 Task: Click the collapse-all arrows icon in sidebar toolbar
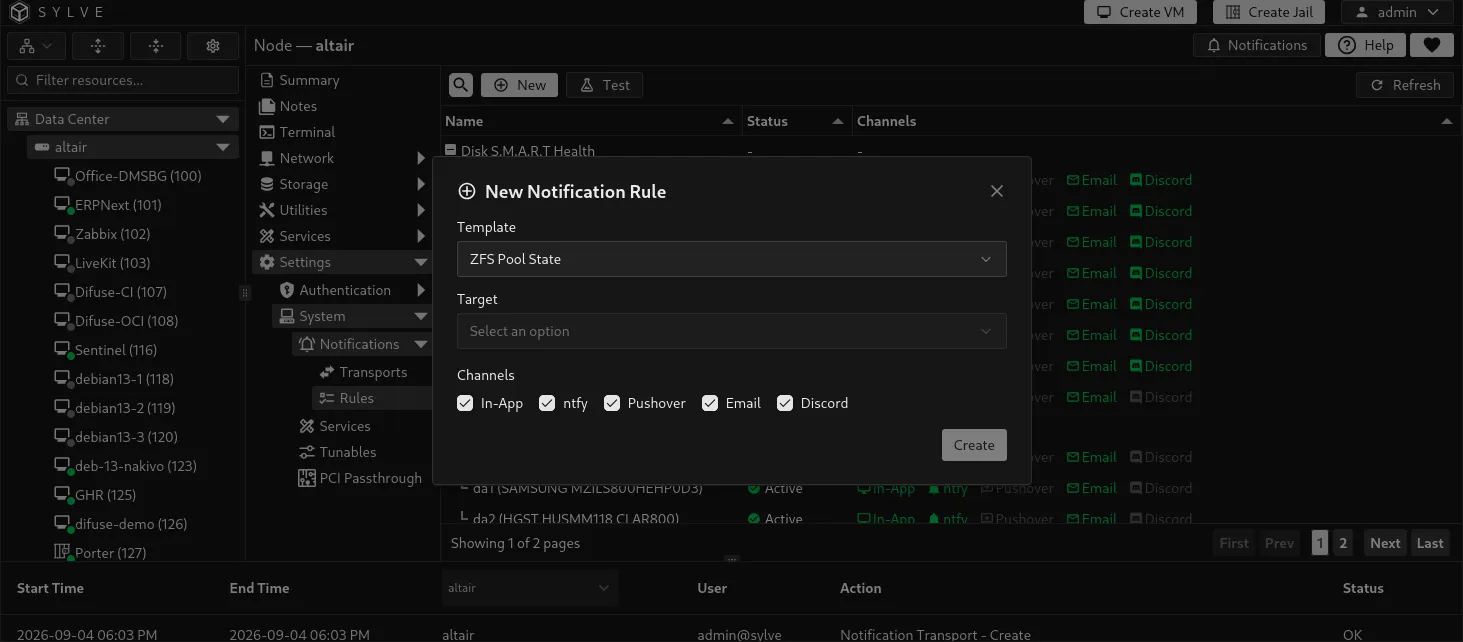[x=155, y=46]
